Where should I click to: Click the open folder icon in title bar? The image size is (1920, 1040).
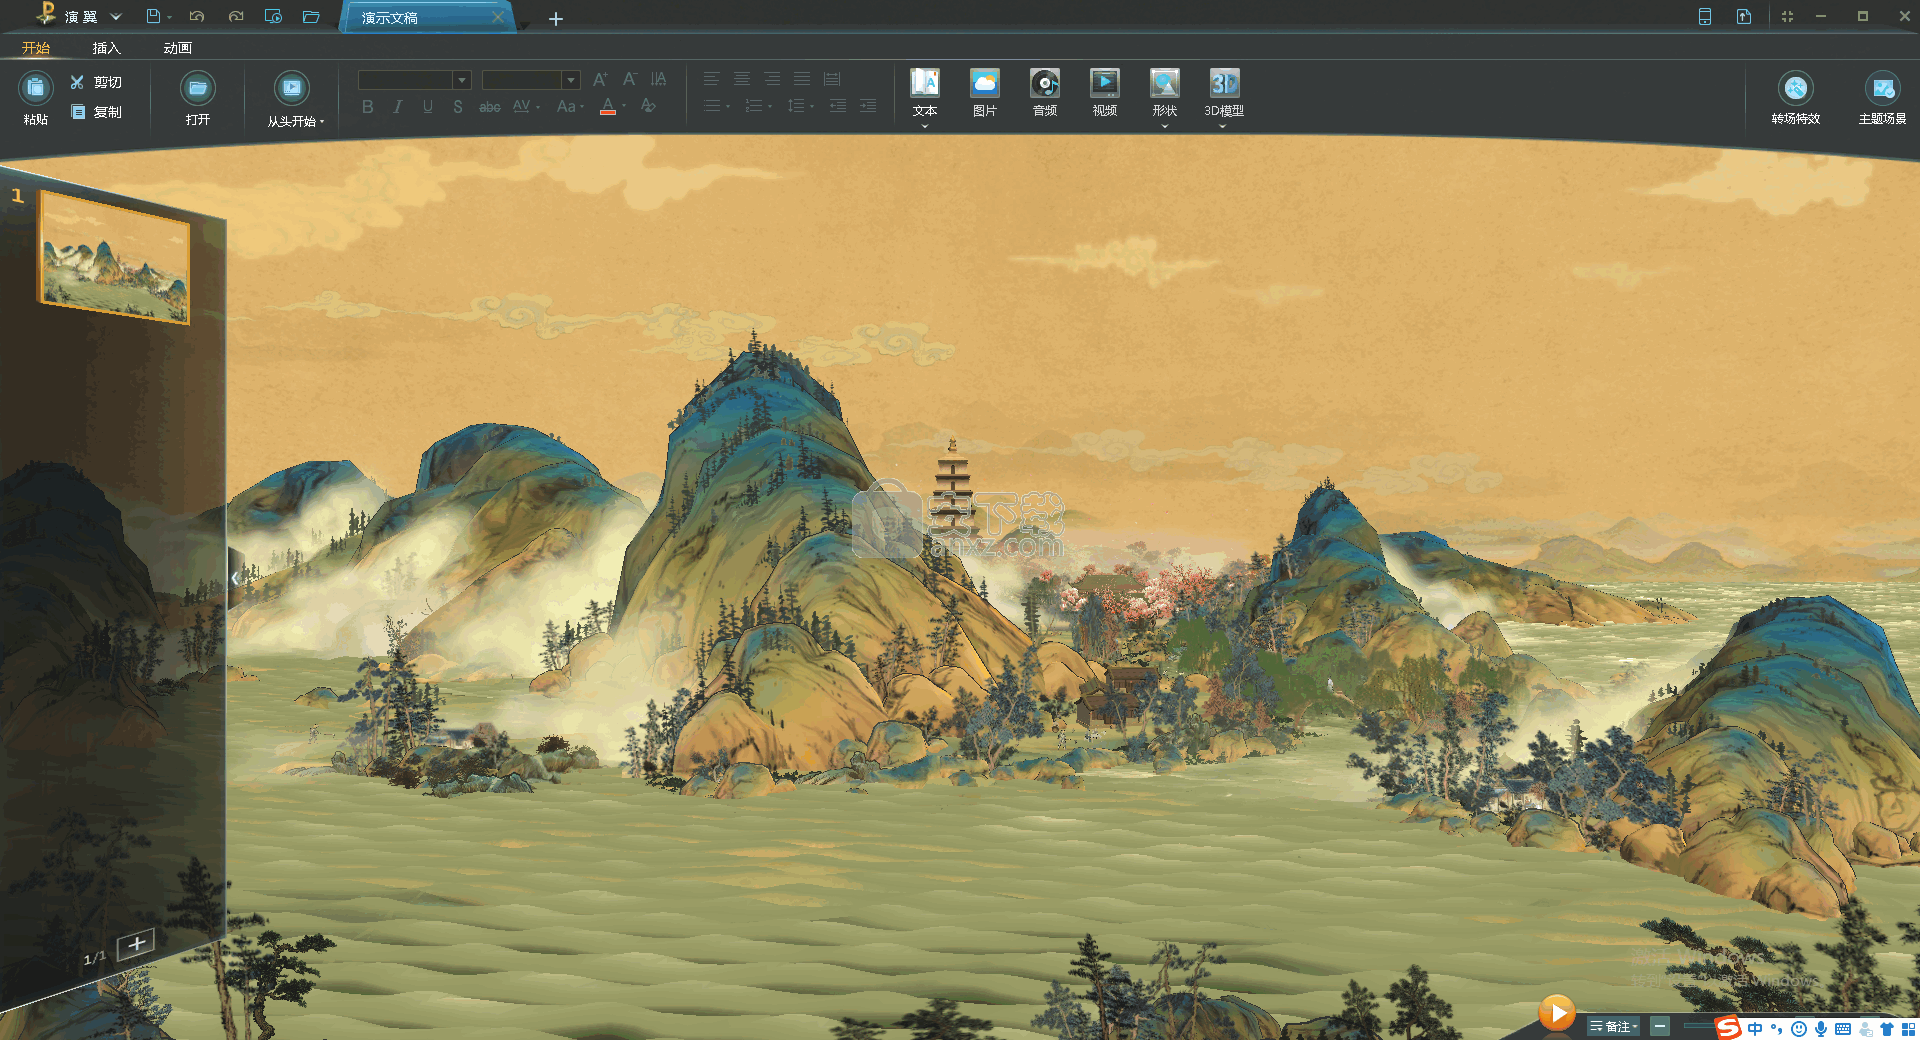[311, 16]
